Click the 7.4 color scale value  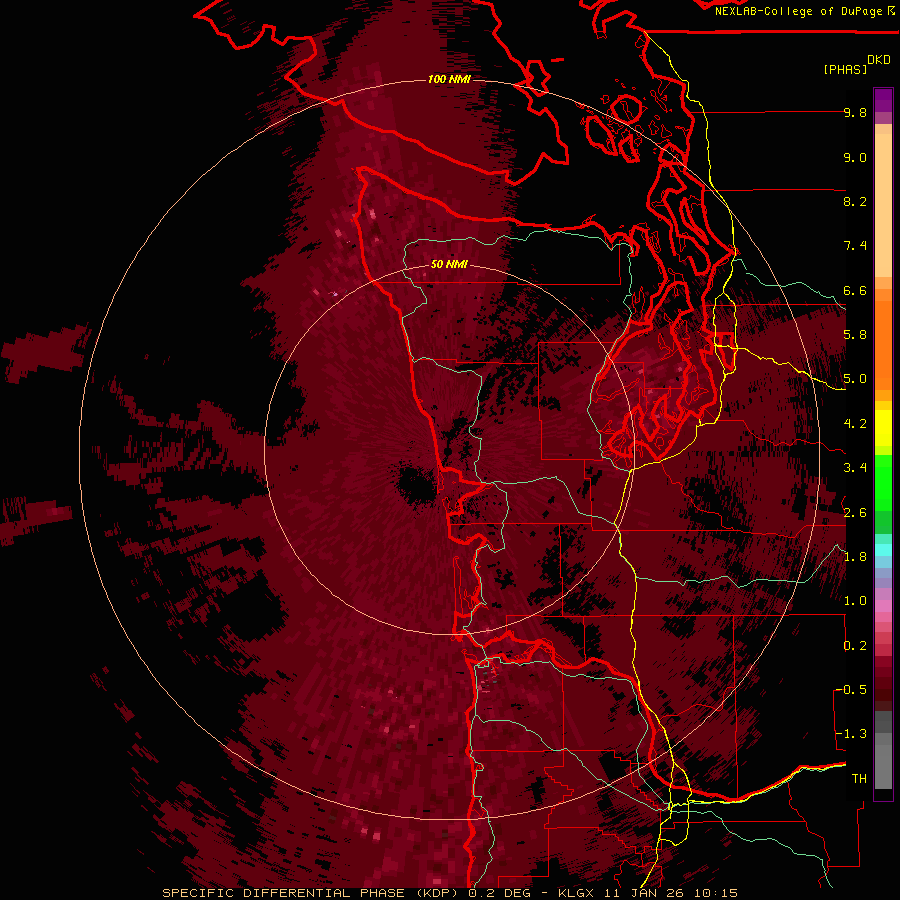(855, 246)
